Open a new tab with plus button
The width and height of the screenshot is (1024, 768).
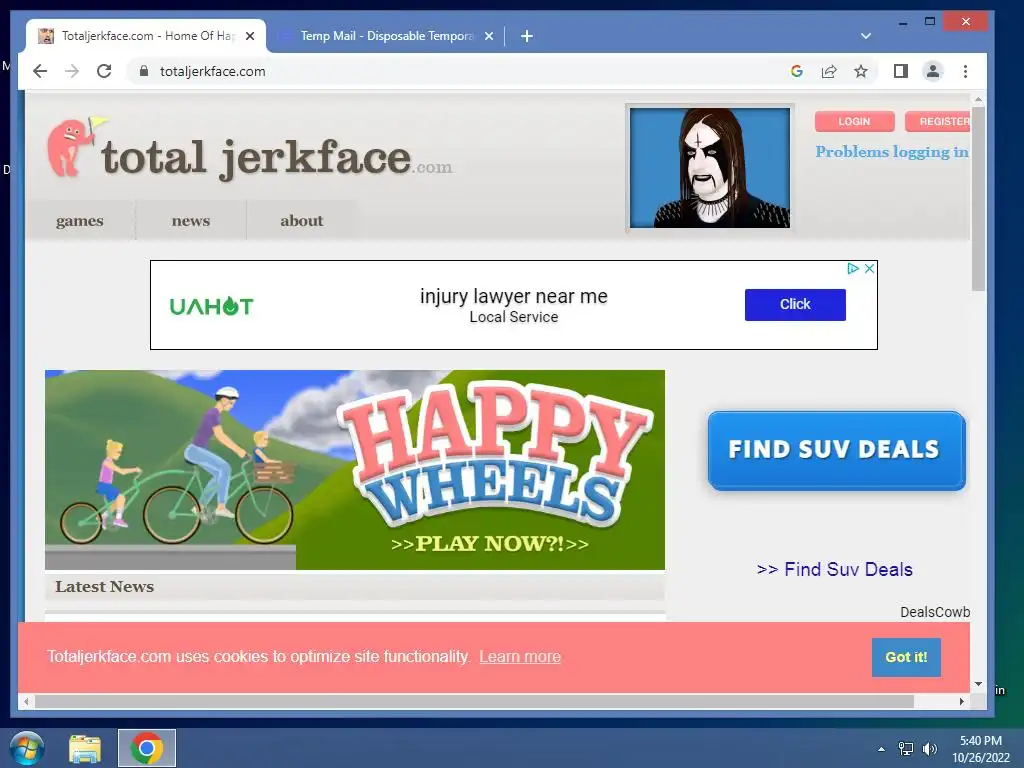tap(527, 36)
